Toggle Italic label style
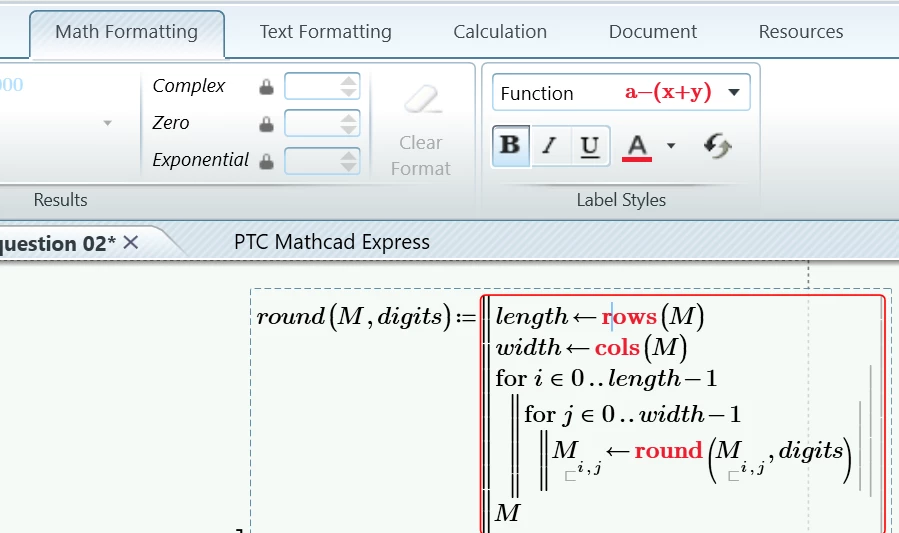The width and height of the screenshot is (899, 533). coord(550,146)
